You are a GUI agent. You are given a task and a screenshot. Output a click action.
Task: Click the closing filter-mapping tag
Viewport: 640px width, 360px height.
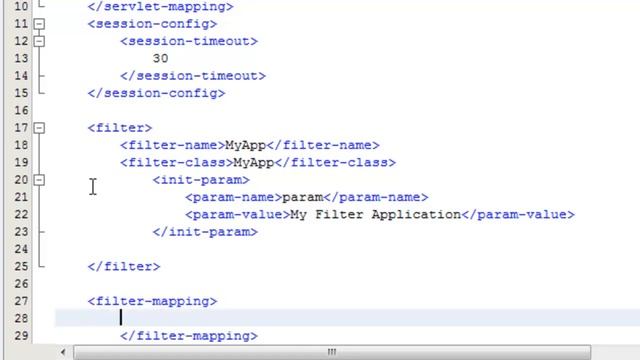coord(189,336)
